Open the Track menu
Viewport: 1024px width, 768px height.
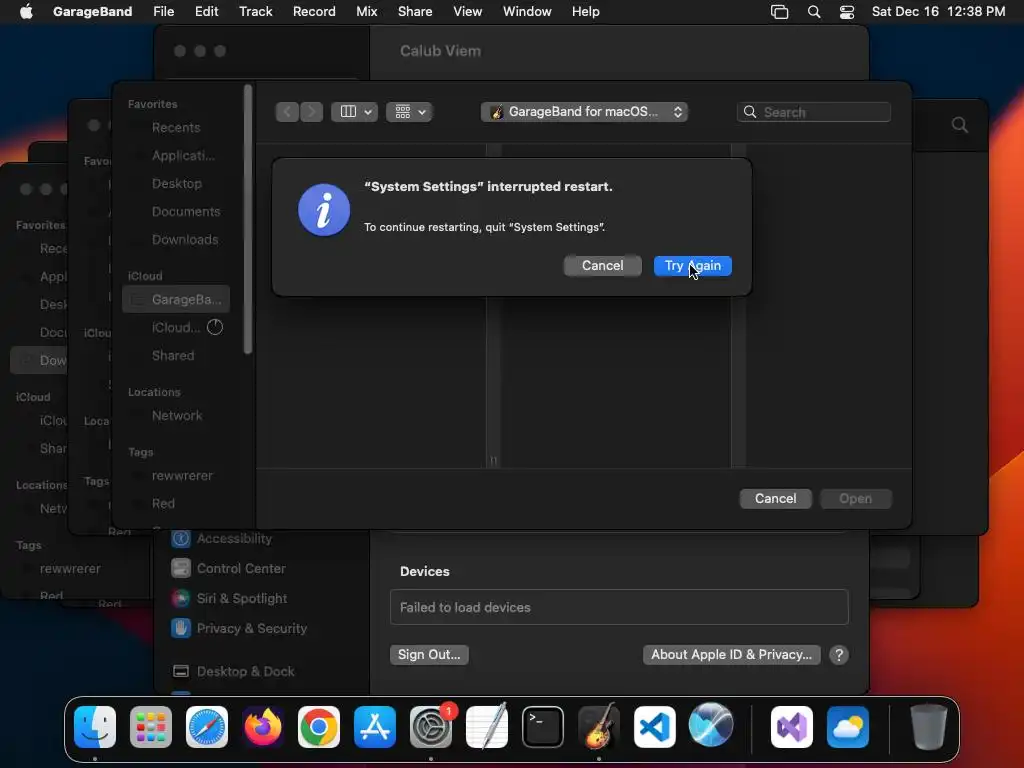255,12
